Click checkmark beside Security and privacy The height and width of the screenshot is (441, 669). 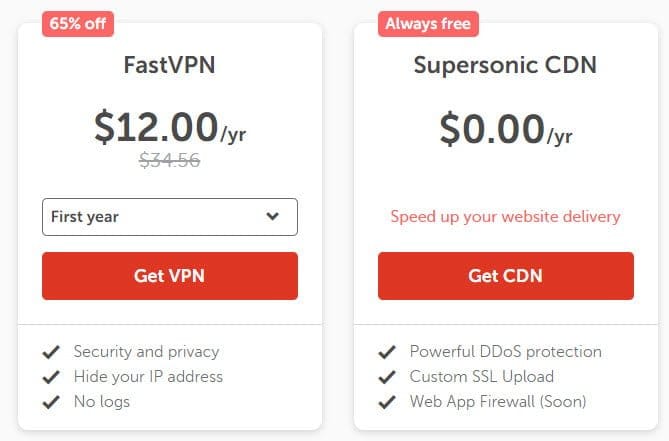pos(50,352)
